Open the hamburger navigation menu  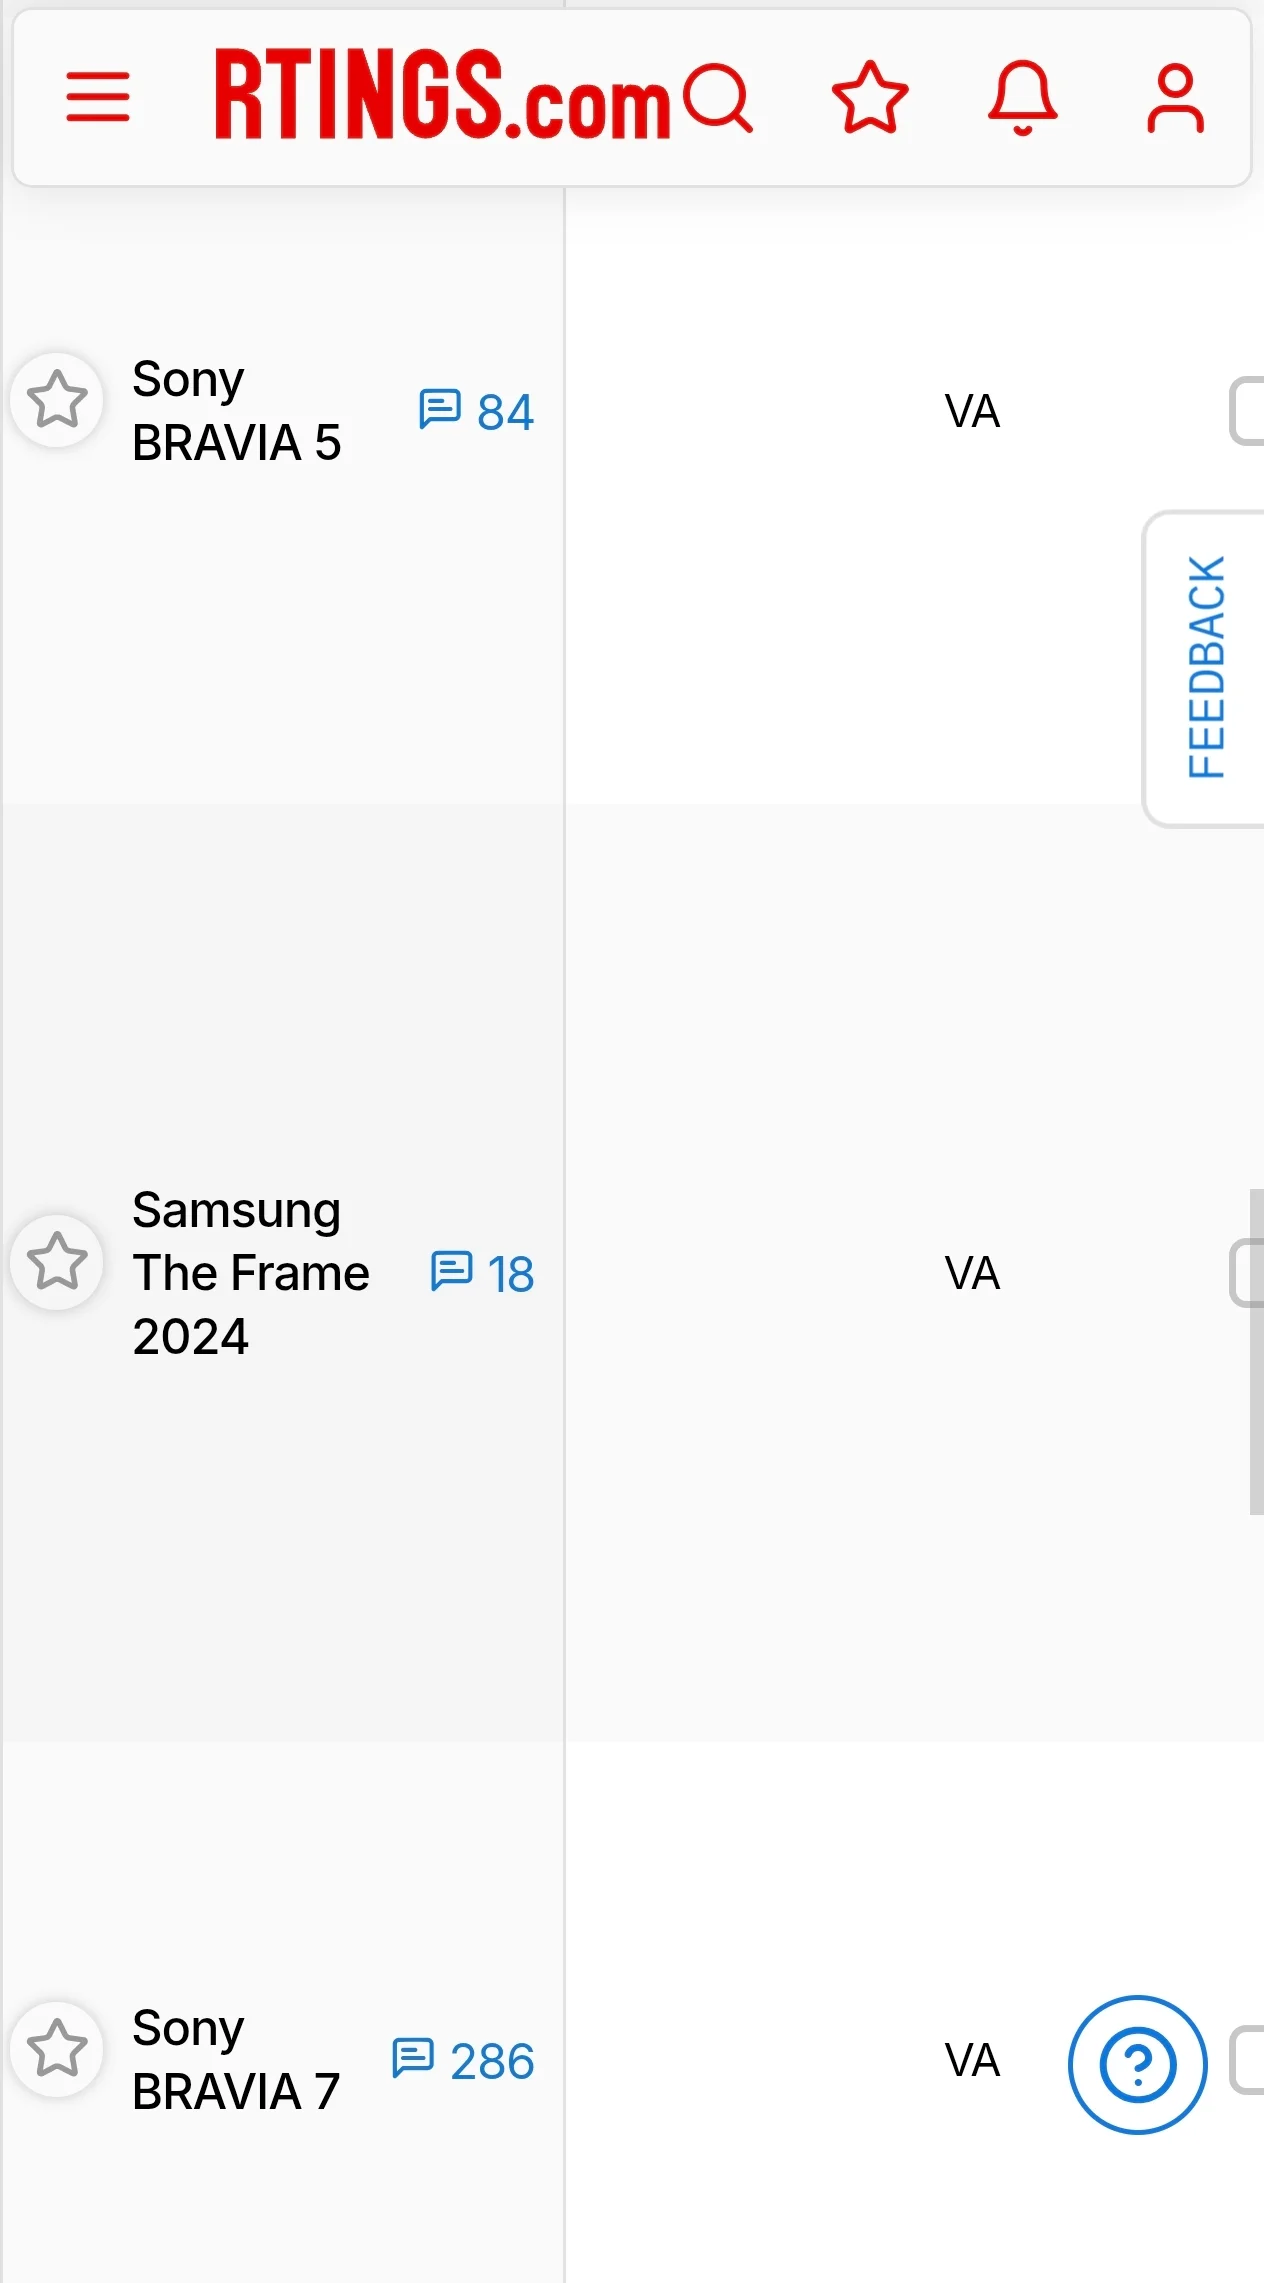98,97
